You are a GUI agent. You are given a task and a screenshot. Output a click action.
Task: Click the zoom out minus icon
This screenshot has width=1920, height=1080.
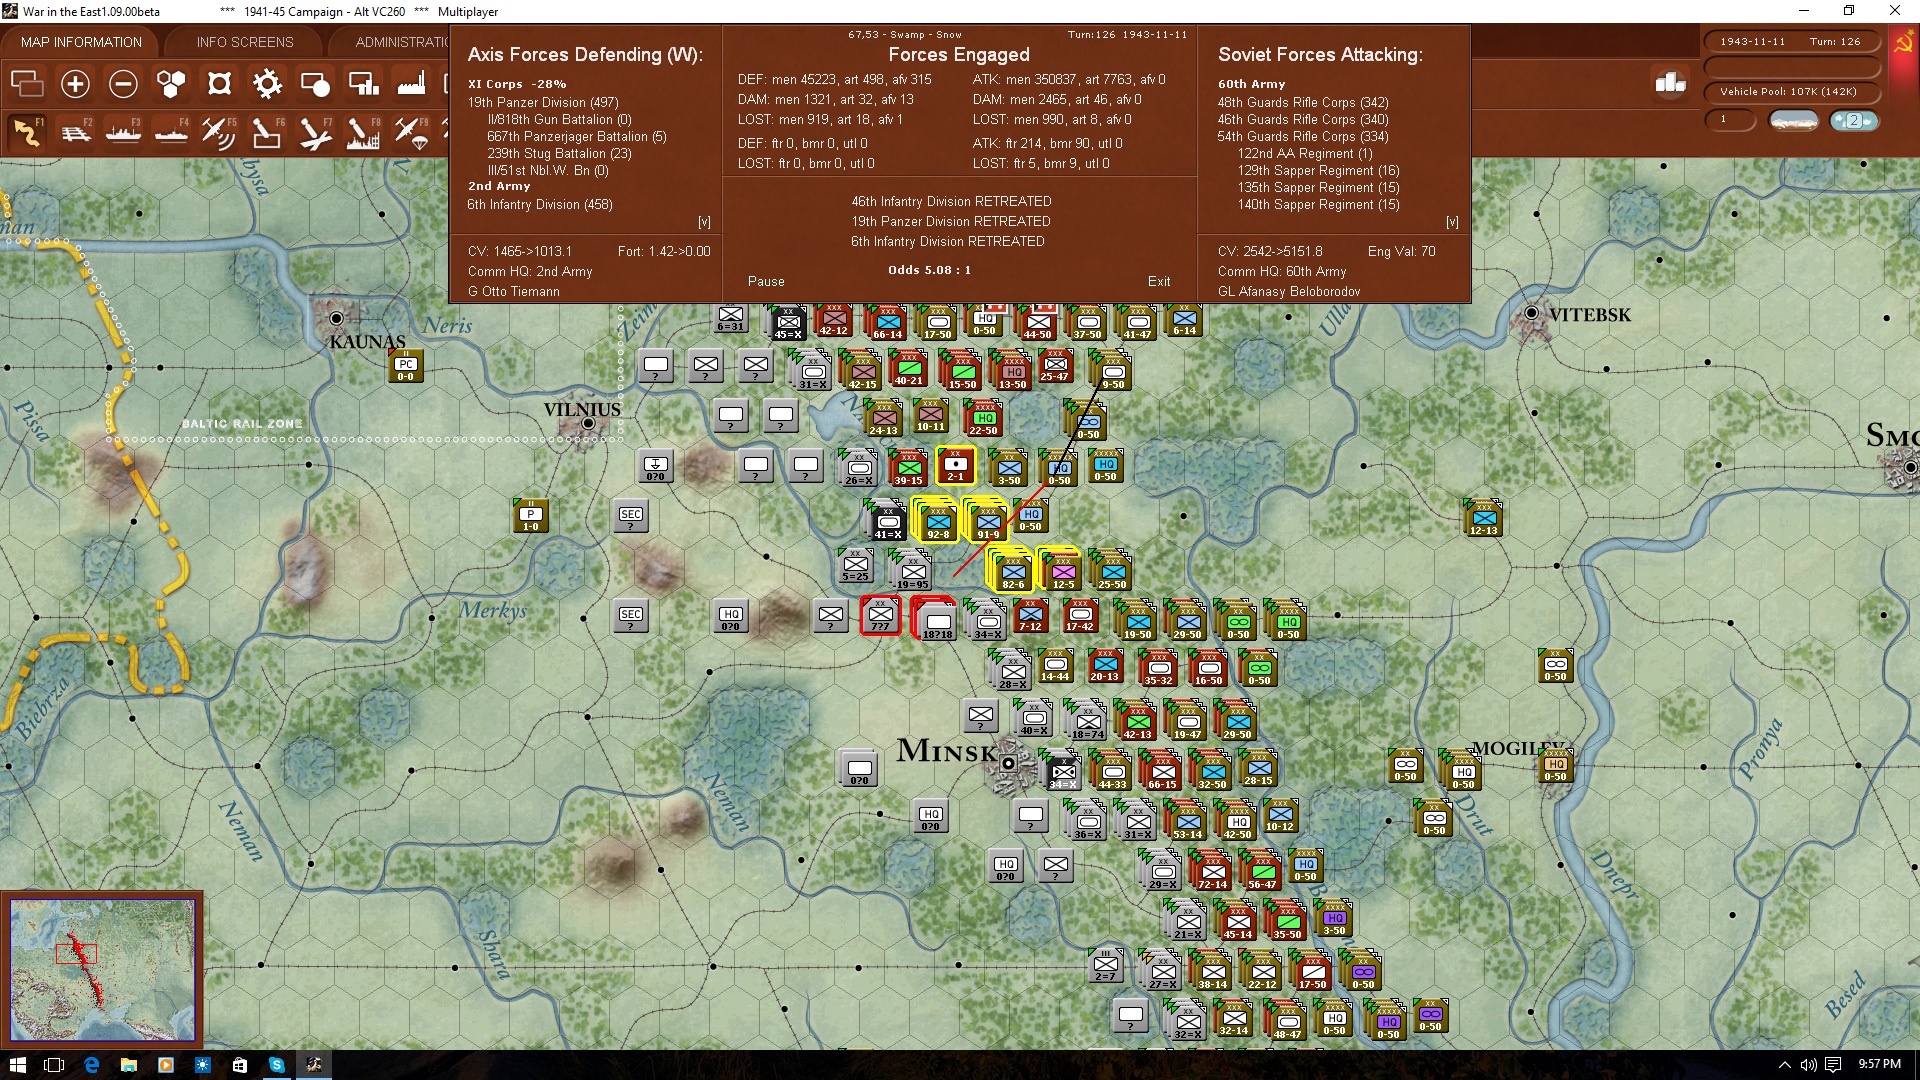click(x=123, y=84)
